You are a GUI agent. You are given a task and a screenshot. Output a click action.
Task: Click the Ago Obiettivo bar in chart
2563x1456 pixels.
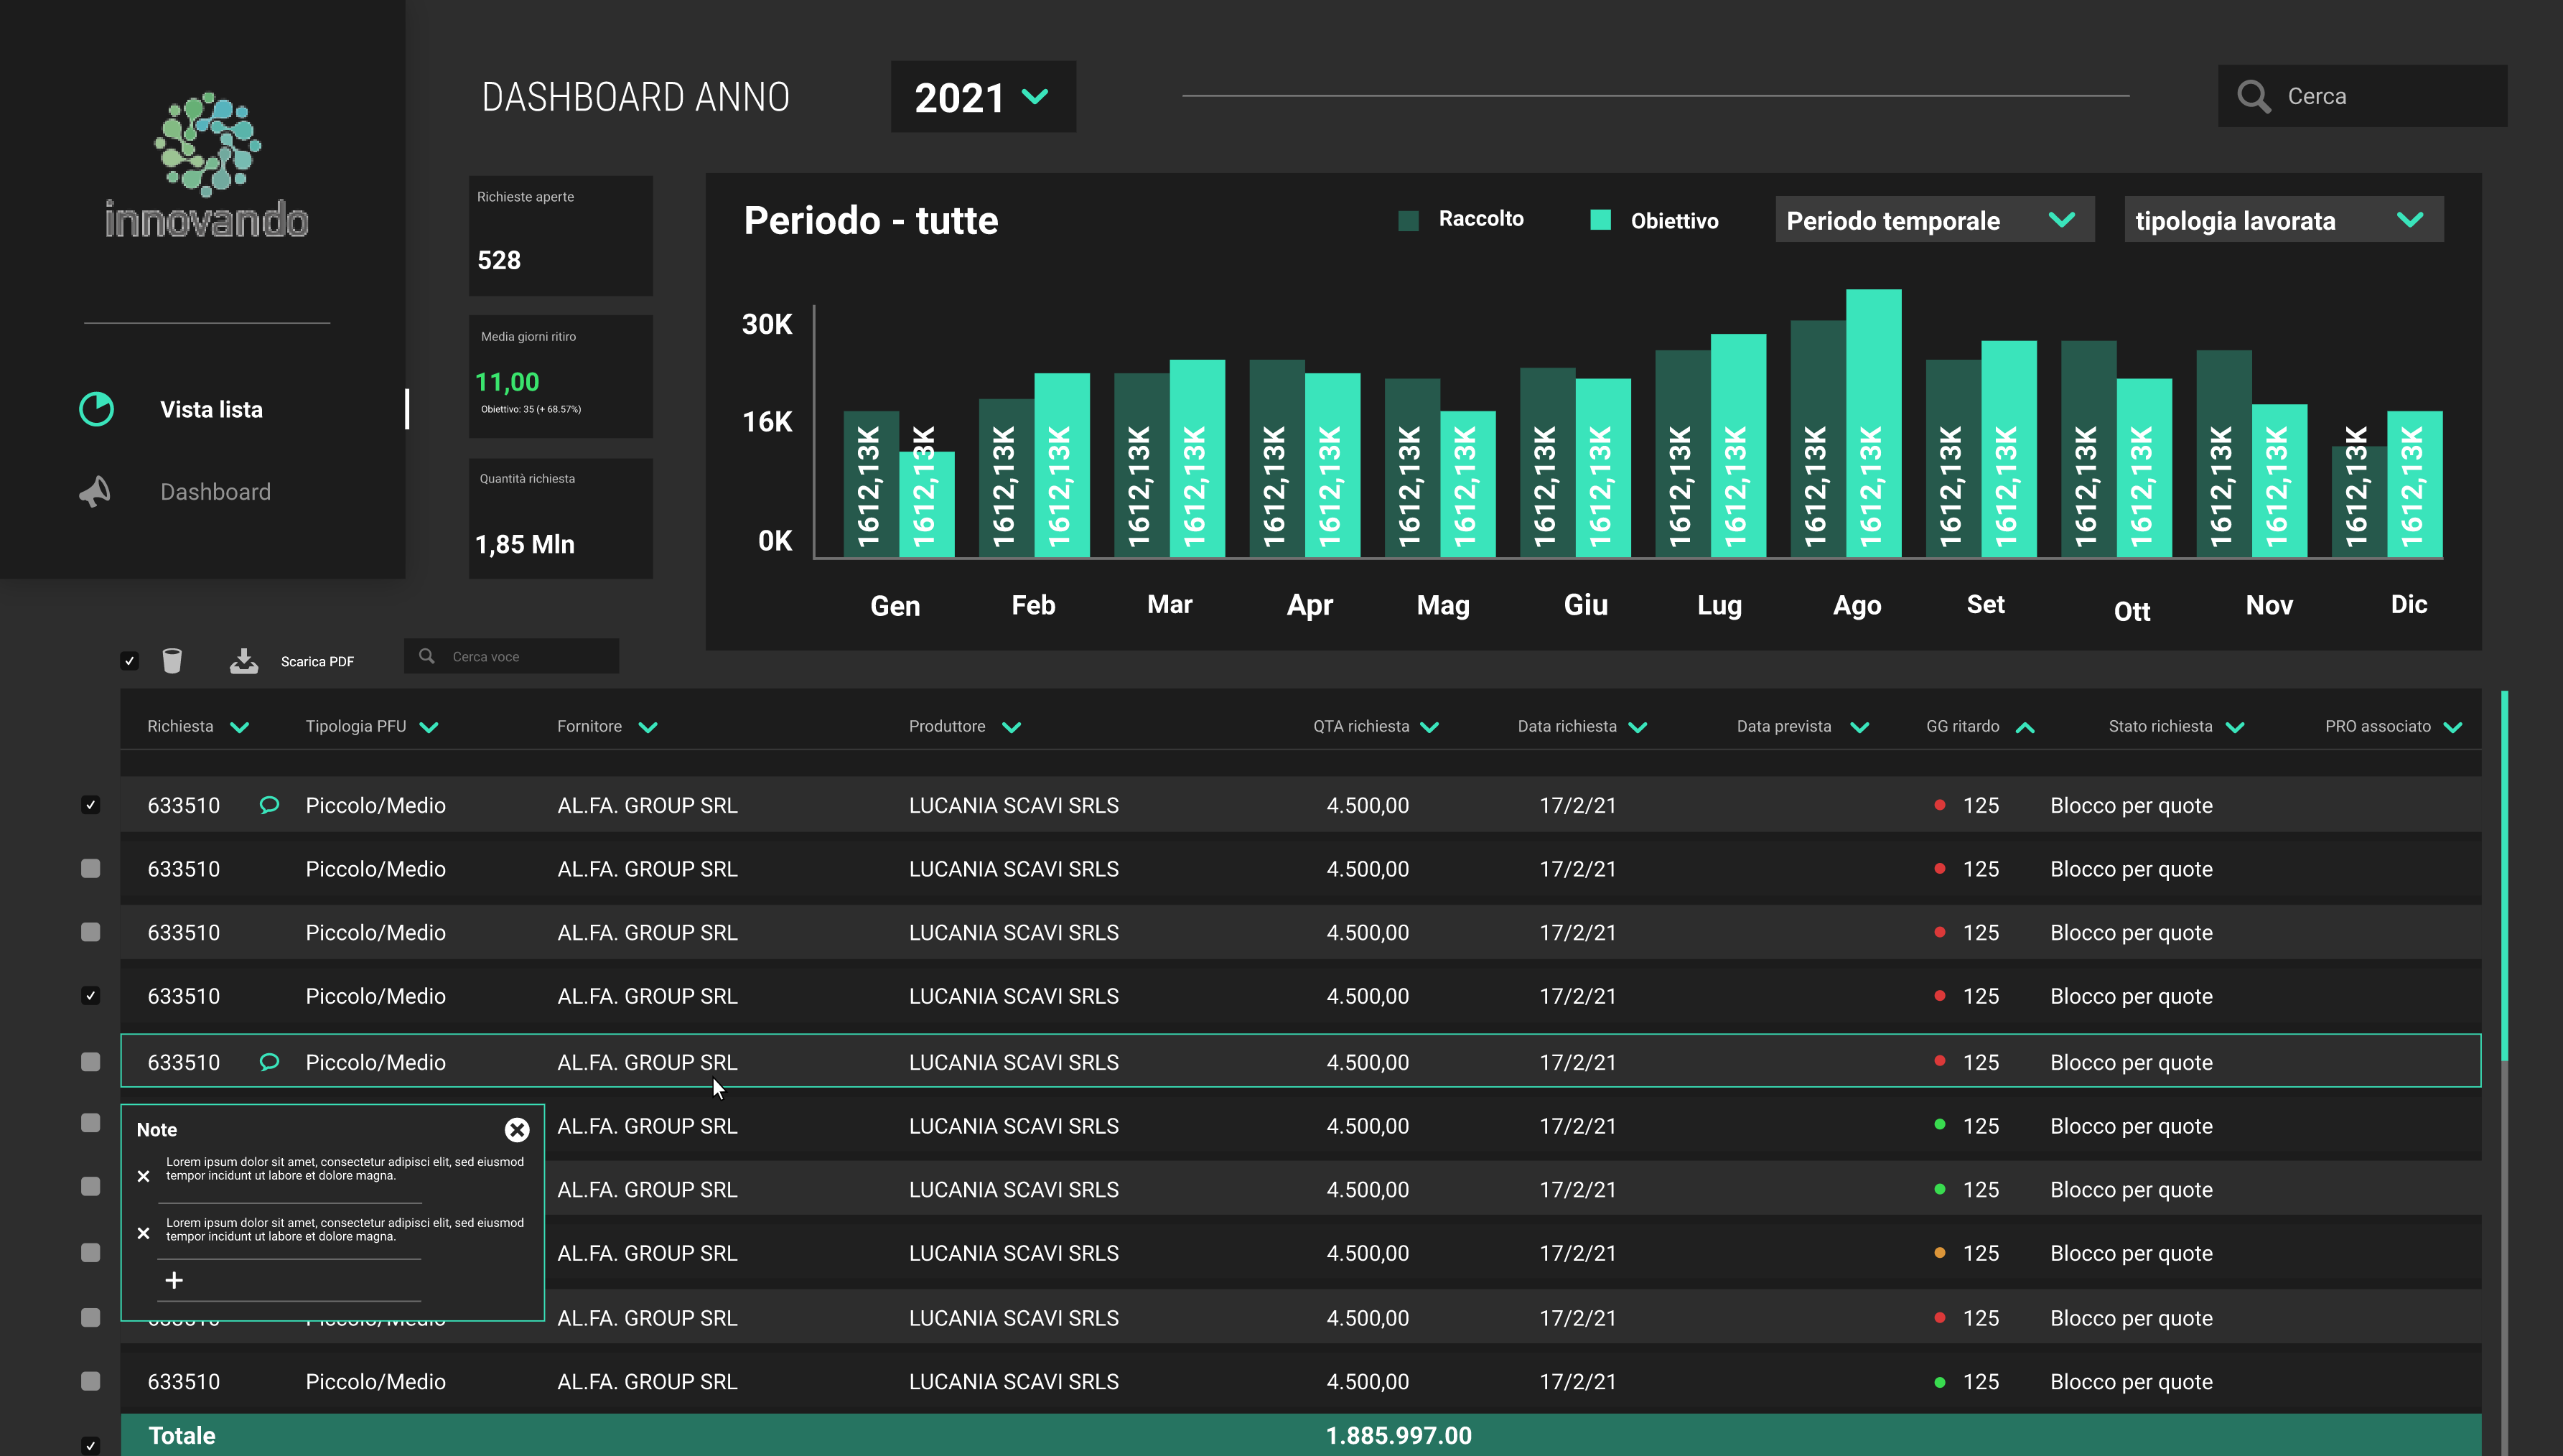click(1873, 423)
